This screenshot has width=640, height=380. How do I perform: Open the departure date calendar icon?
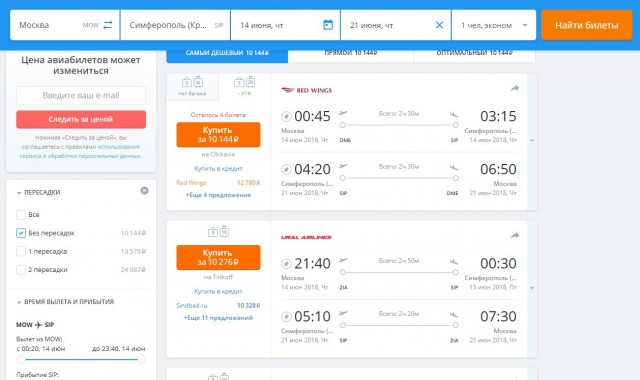328,25
